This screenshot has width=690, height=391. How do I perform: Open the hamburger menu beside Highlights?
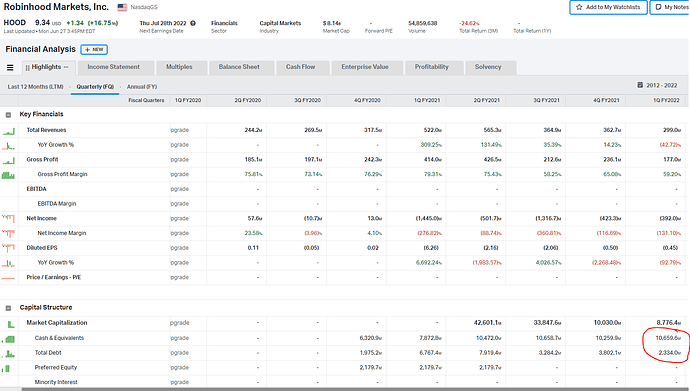(10, 67)
